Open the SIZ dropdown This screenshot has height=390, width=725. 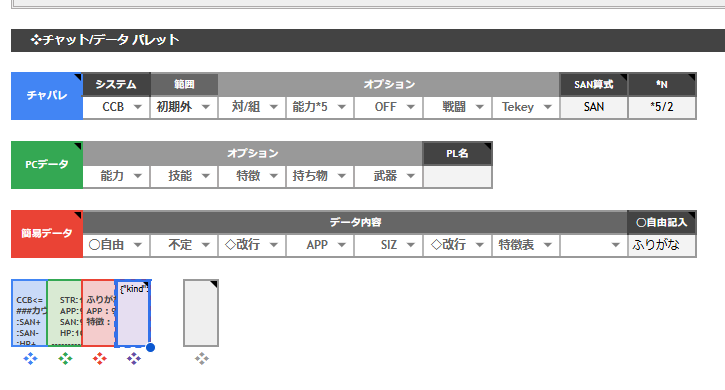coord(411,245)
